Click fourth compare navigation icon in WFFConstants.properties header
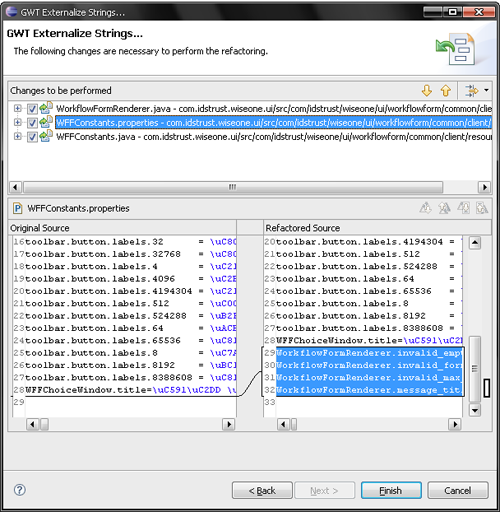The image size is (500, 512). pos(482,208)
